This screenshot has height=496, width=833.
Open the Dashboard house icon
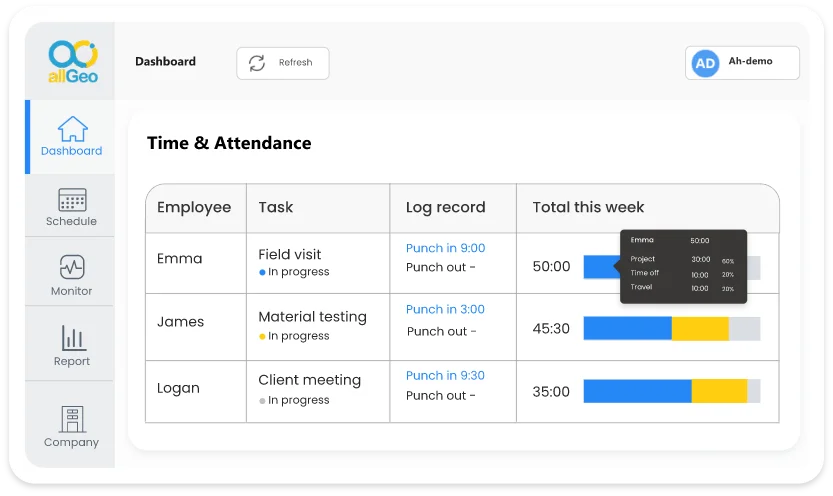(72, 129)
